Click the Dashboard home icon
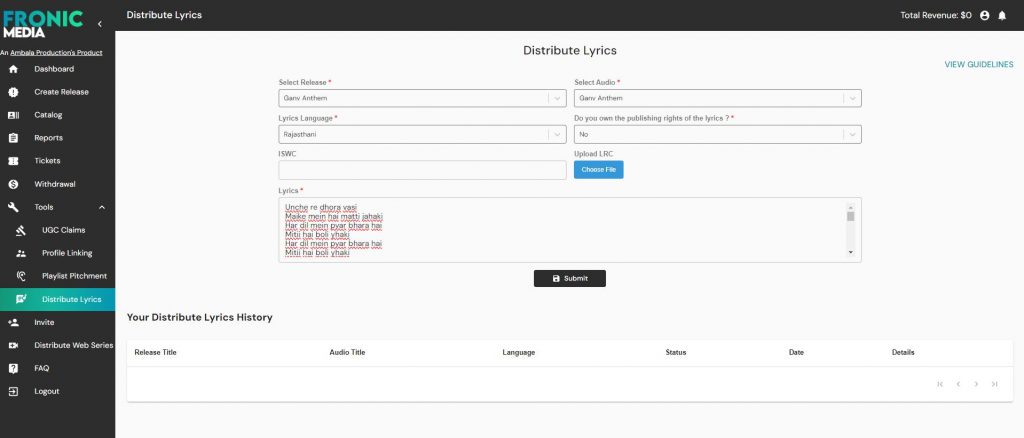 [x=13, y=69]
